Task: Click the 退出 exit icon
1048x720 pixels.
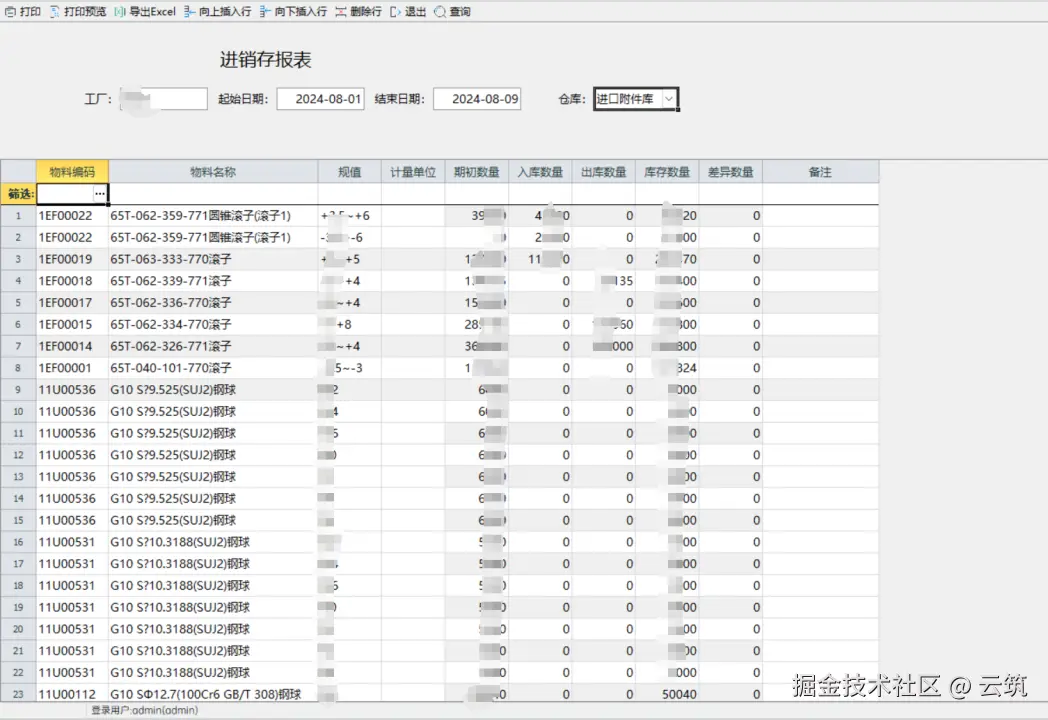Action: [396, 11]
